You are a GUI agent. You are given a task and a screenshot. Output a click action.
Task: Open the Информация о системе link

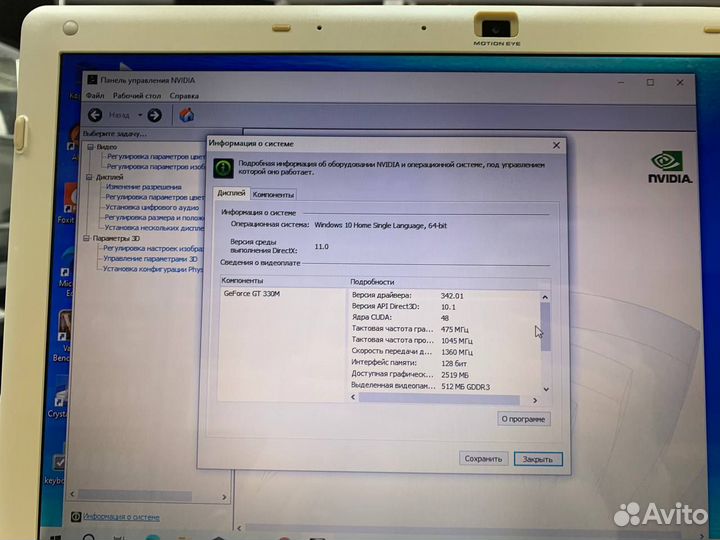coord(121,517)
